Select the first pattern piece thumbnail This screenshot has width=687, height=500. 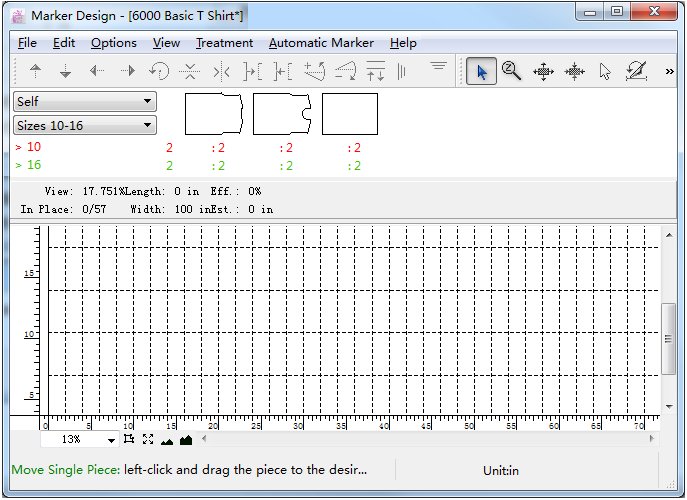pos(214,114)
